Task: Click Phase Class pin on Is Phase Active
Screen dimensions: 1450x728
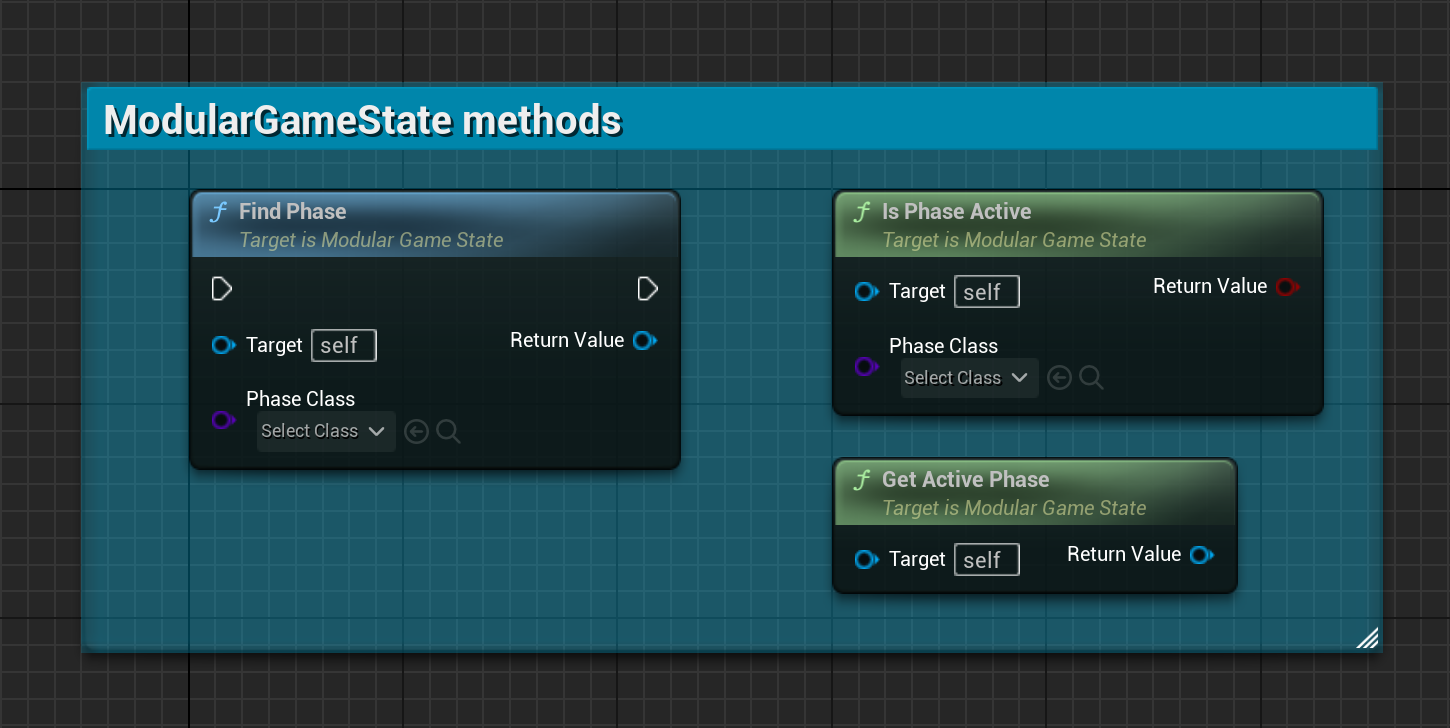Action: tap(866, 367)
